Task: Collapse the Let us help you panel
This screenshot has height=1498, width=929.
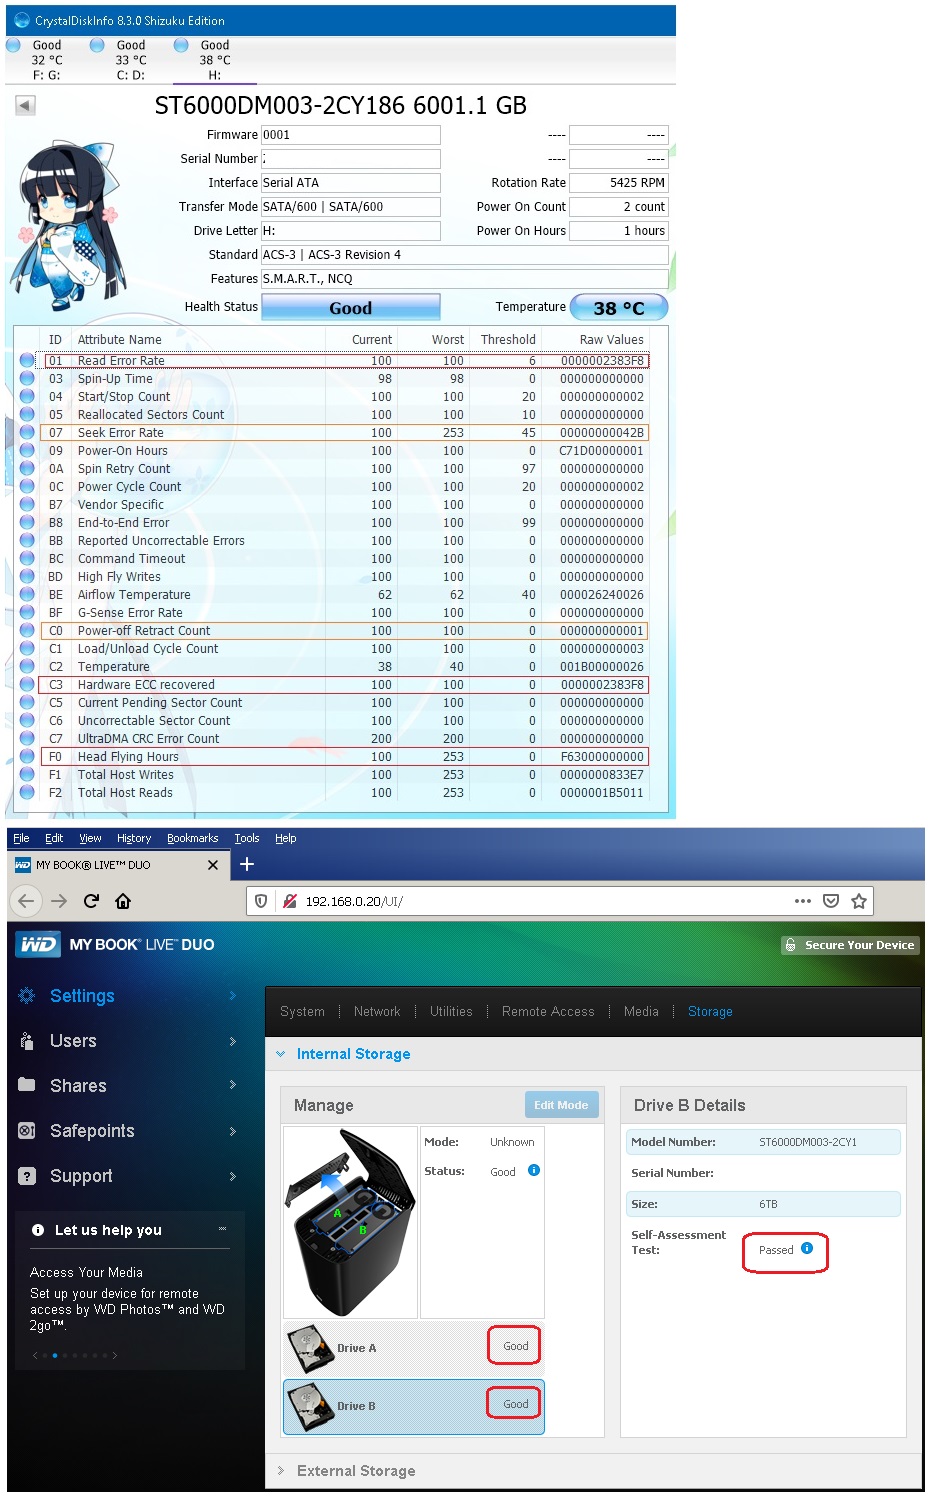Action: (x=222, y=1229)
